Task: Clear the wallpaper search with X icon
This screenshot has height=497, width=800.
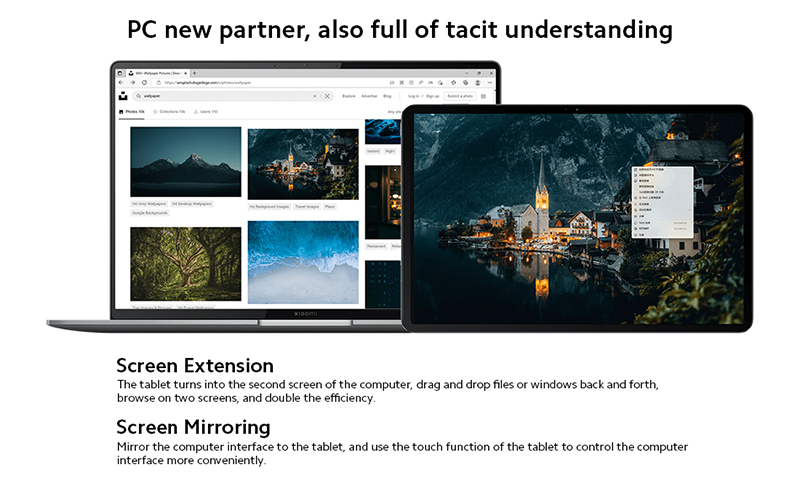Action: click(315, 96)
